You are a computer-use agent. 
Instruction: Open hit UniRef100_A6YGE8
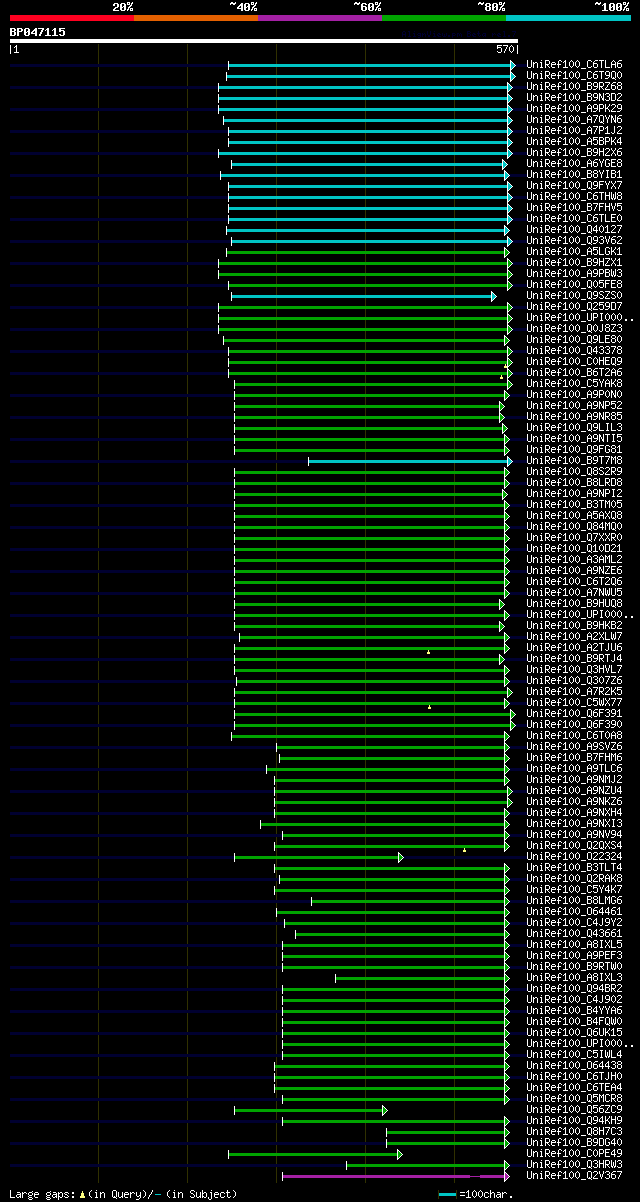[x=574, y=163]
